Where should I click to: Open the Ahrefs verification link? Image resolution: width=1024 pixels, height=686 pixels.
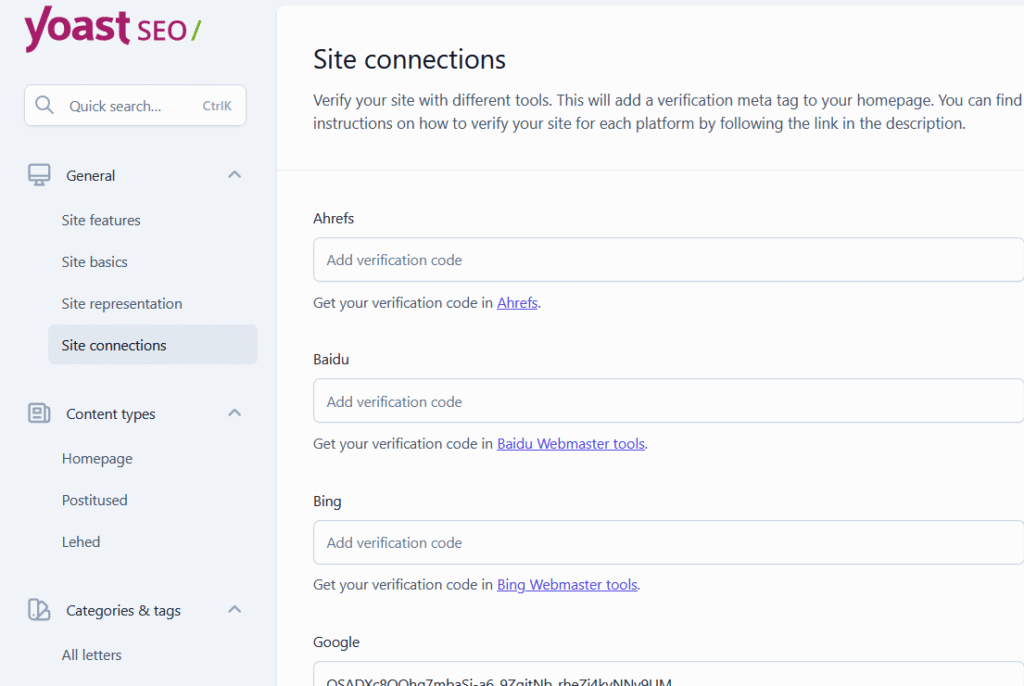click(x=517, y=303)
